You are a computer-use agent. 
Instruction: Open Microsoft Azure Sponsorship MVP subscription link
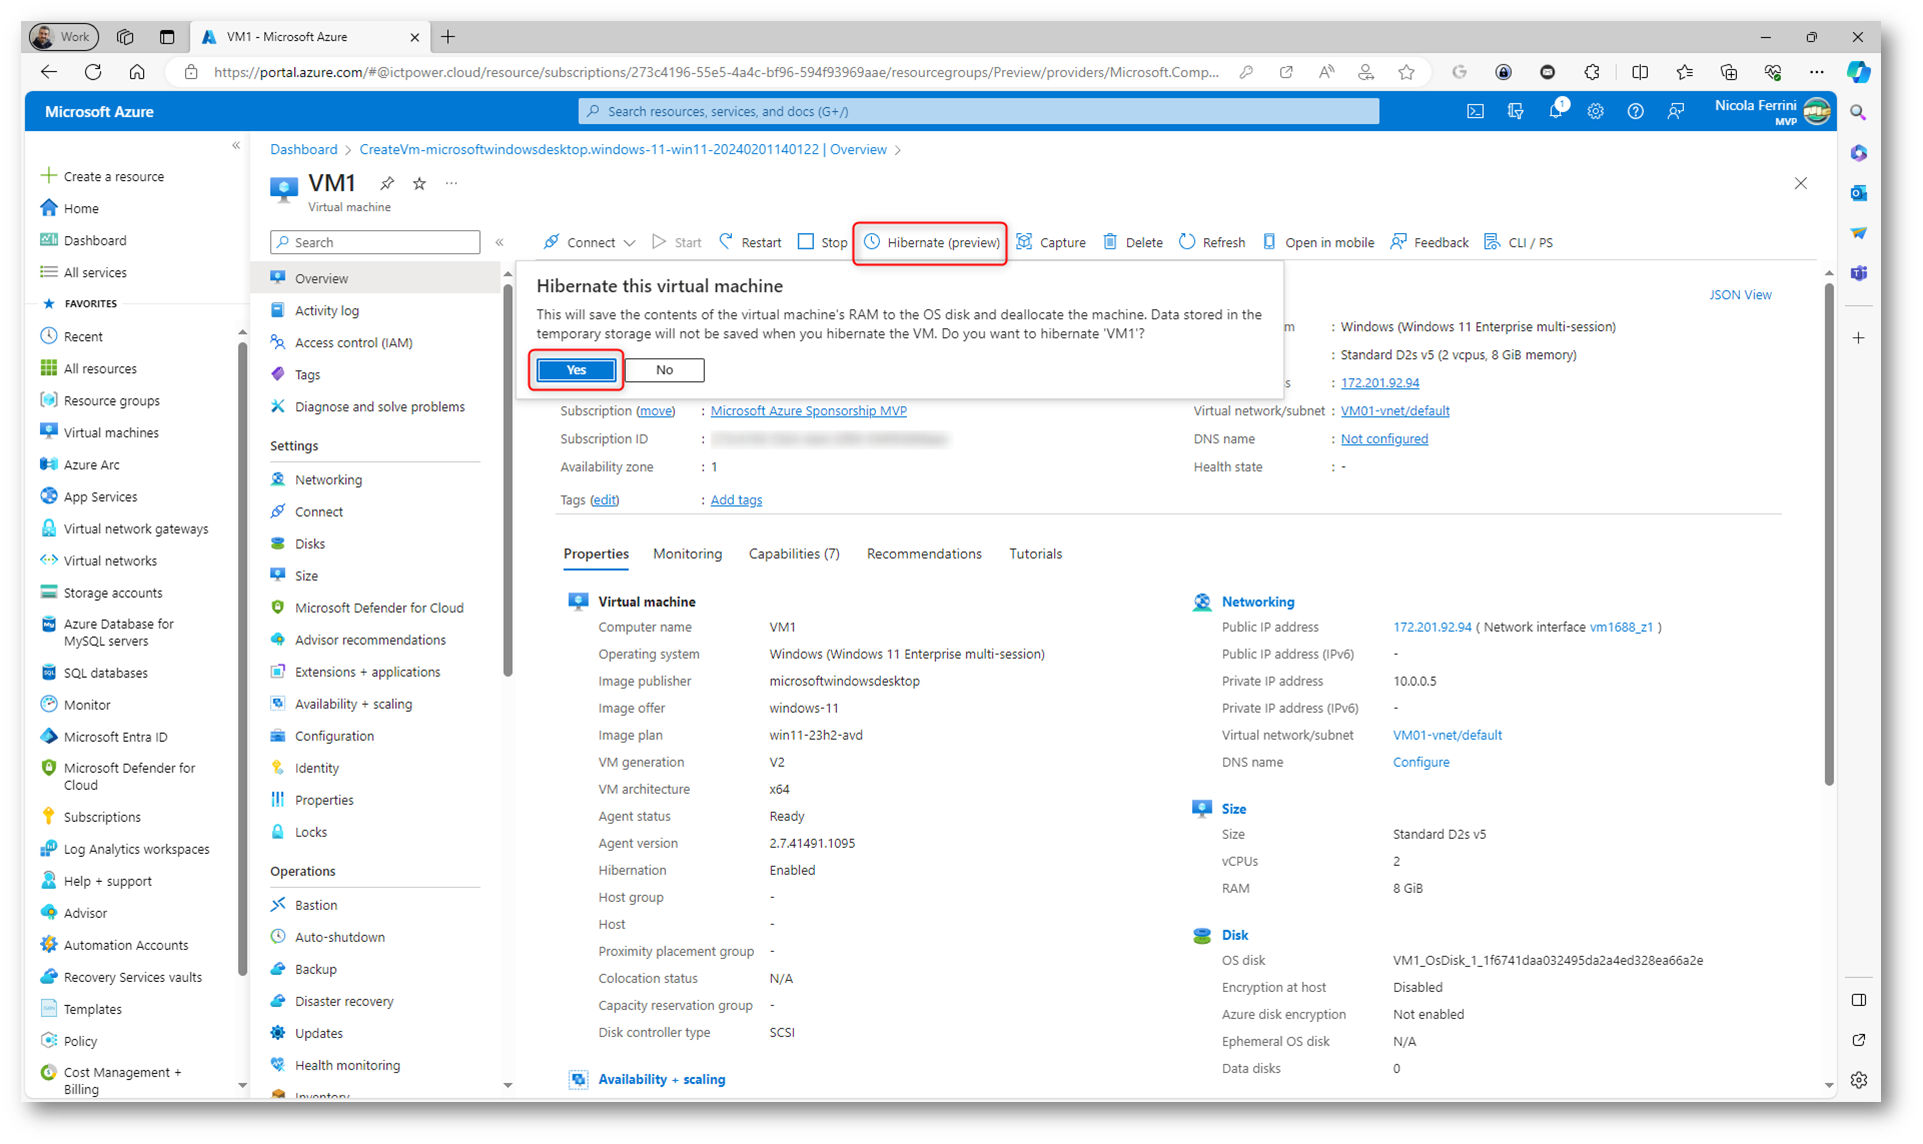click(808, 411)
